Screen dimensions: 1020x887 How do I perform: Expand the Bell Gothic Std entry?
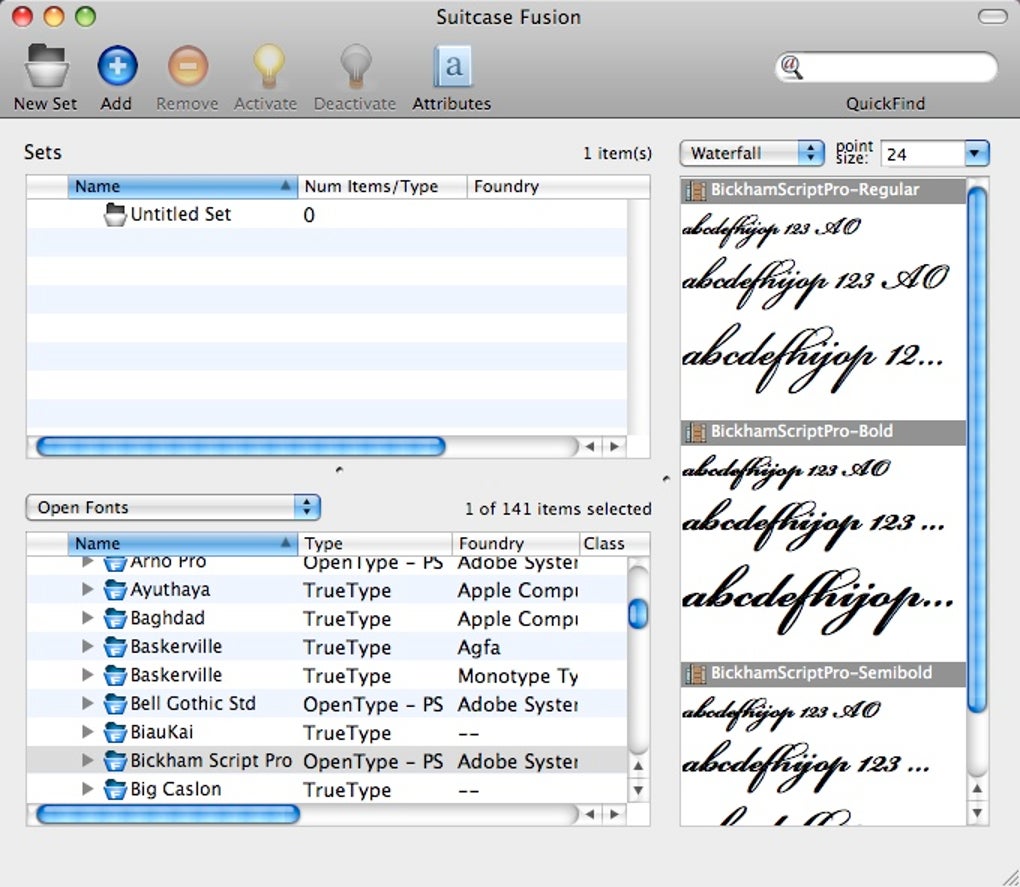tap(87, 704)
